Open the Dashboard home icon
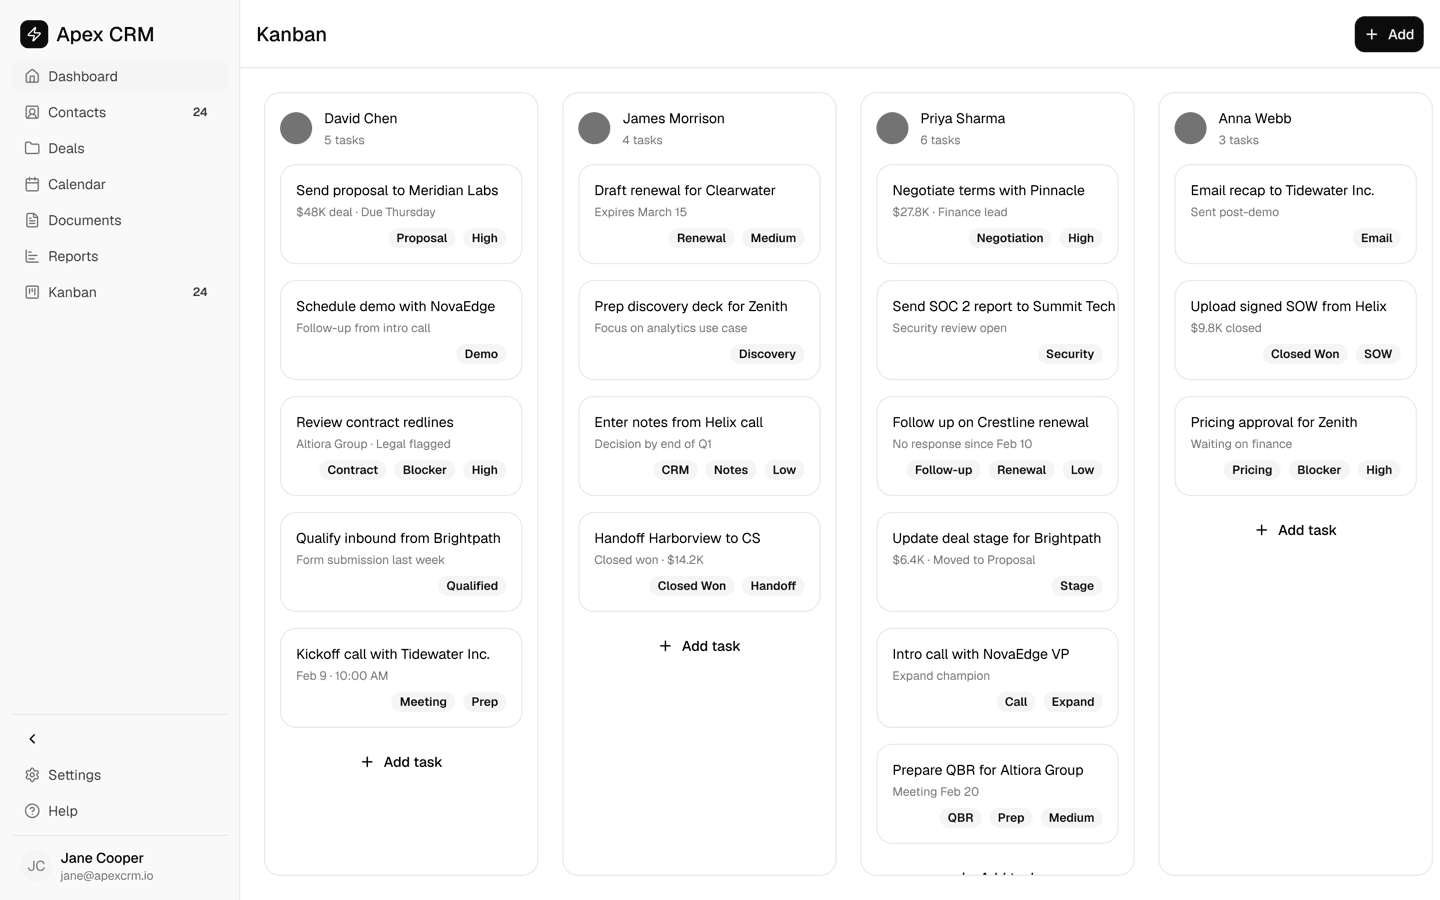Viewport: 1440px width, 900px height. [x=33, y=76]
